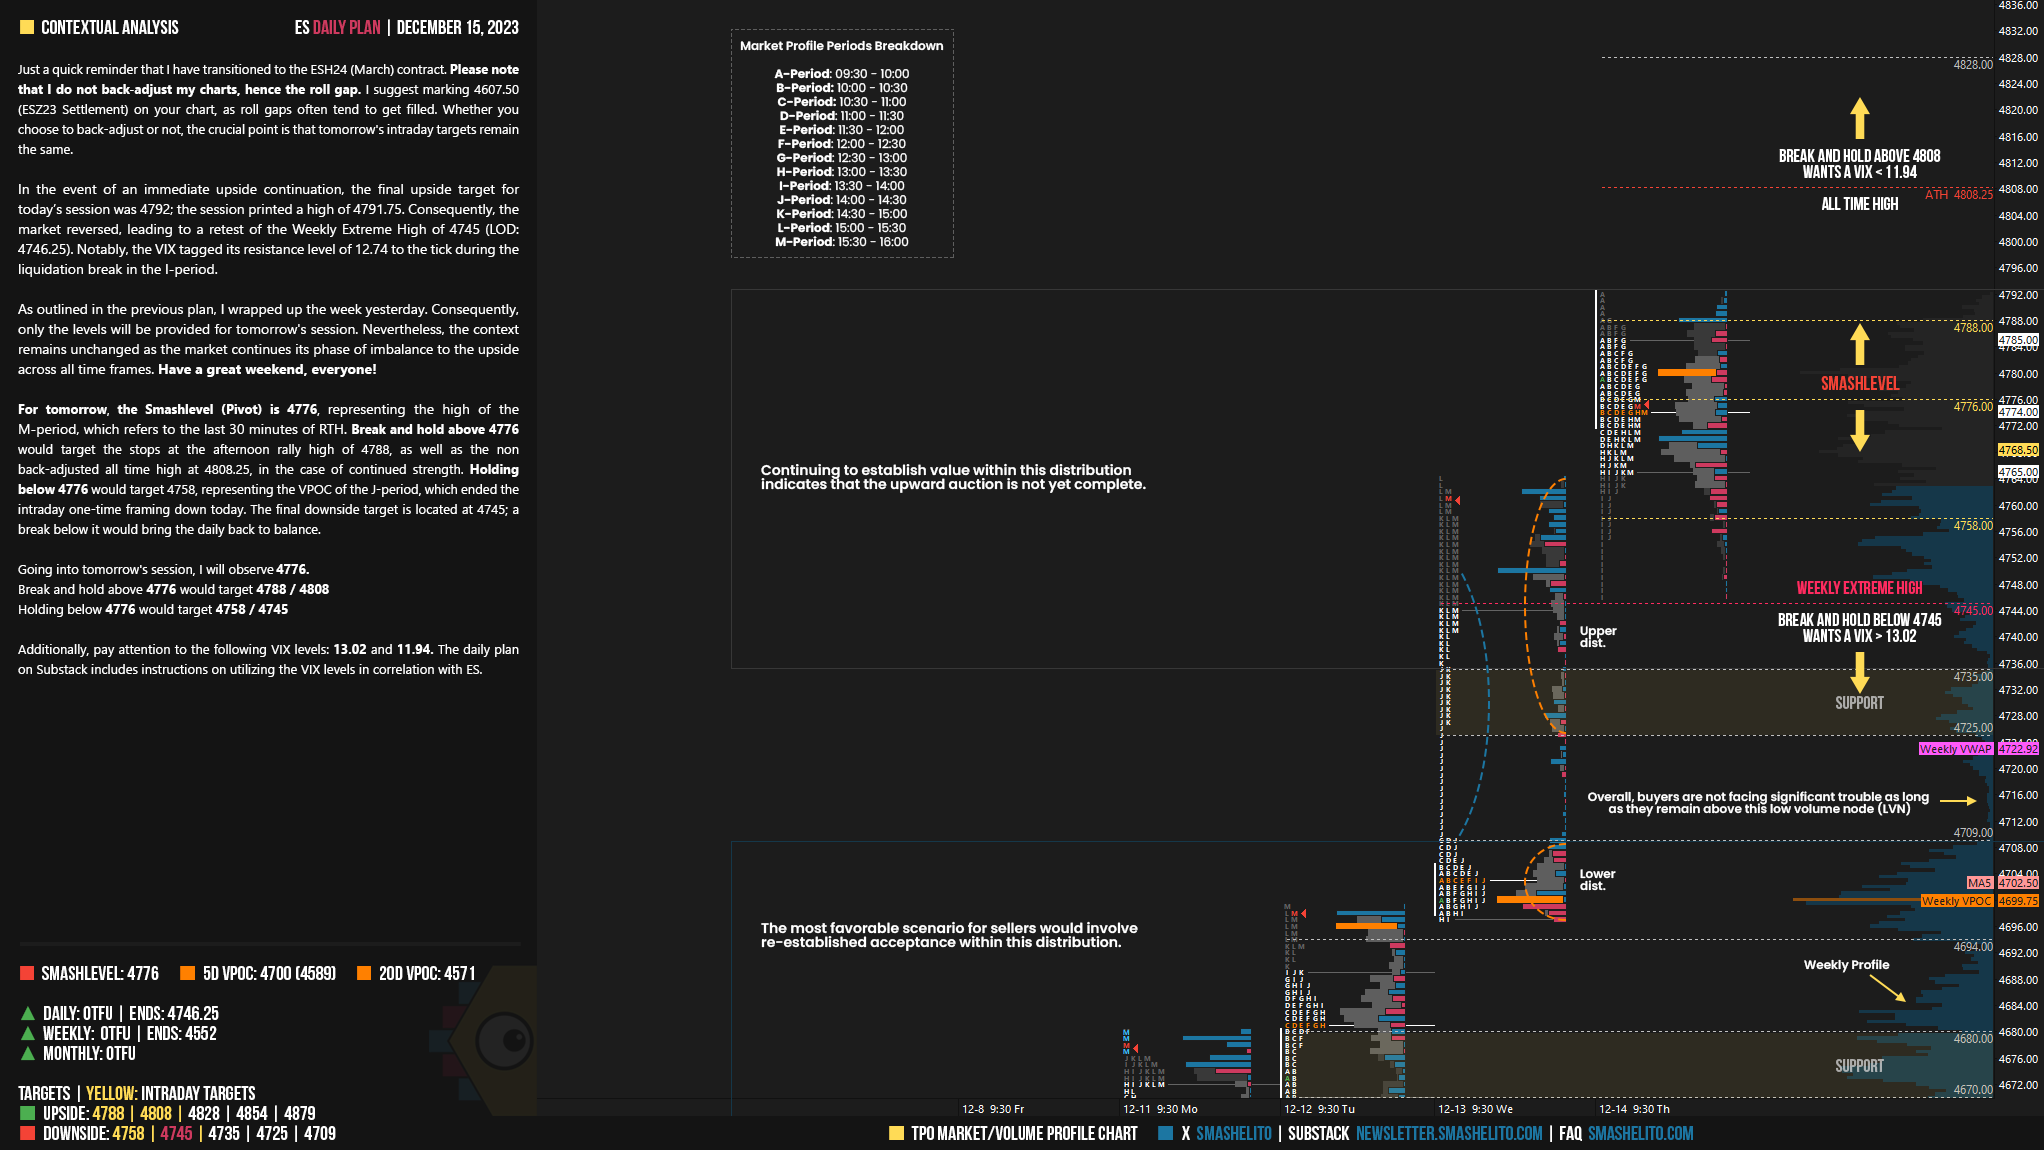
Task: Click the orange 20D VPOC legend square
Action: (x=364, y=973)
